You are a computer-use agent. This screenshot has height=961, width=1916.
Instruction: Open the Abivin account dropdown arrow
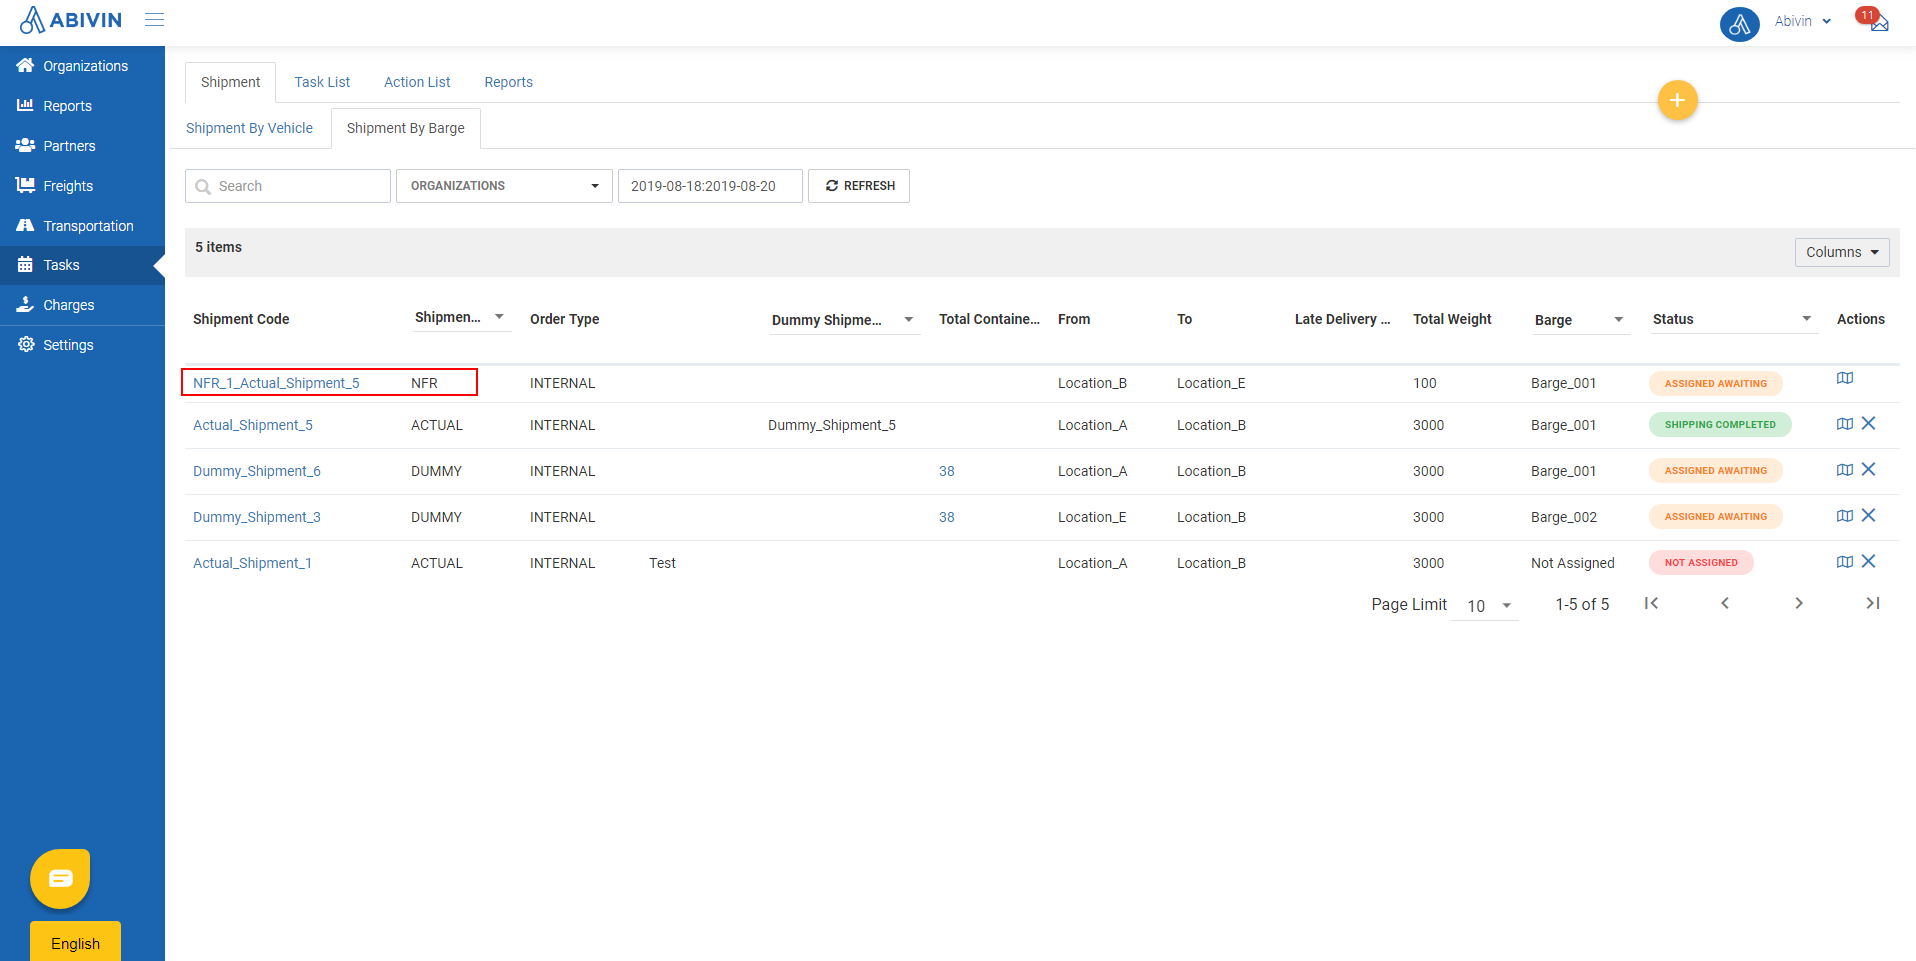(x=1827, y=21)
